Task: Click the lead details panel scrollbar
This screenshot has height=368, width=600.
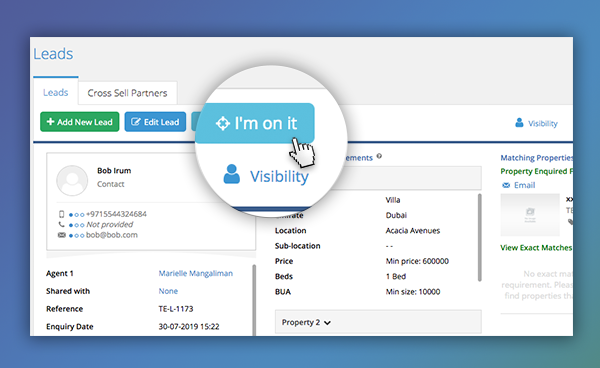Action: (x=254, y=300)
